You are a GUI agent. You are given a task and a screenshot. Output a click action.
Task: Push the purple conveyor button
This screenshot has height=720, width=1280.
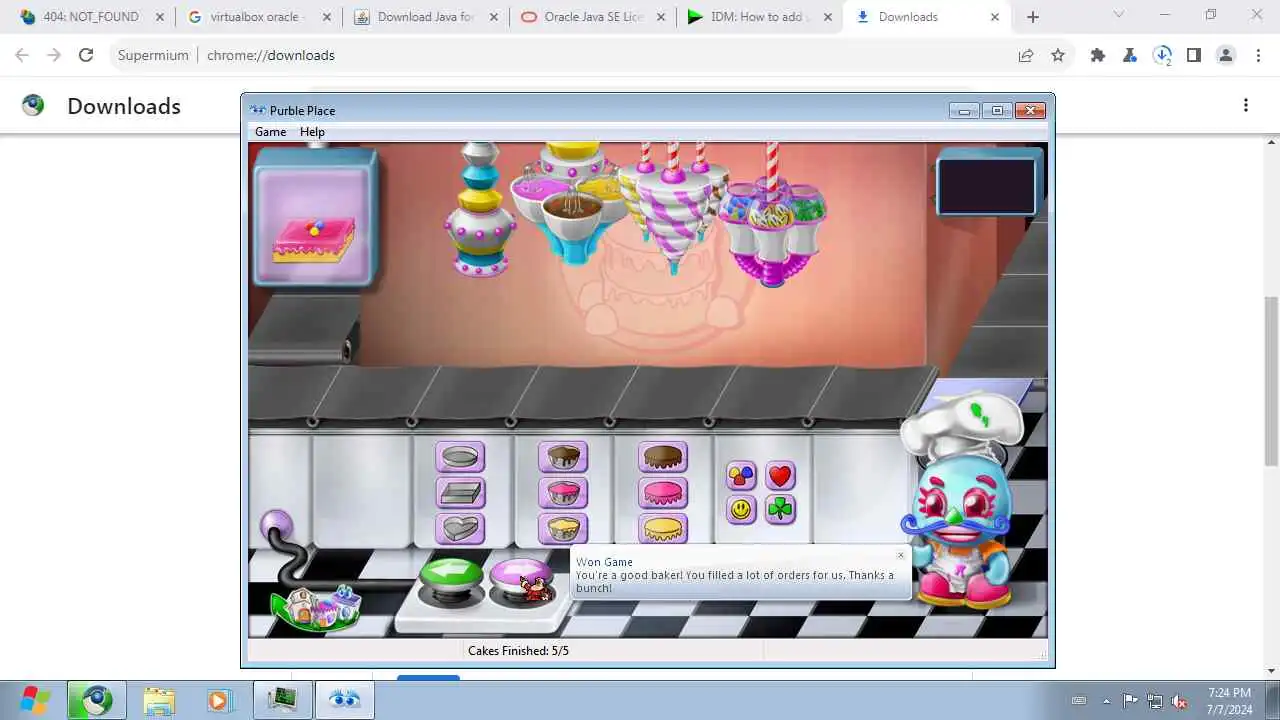(520, 579)
